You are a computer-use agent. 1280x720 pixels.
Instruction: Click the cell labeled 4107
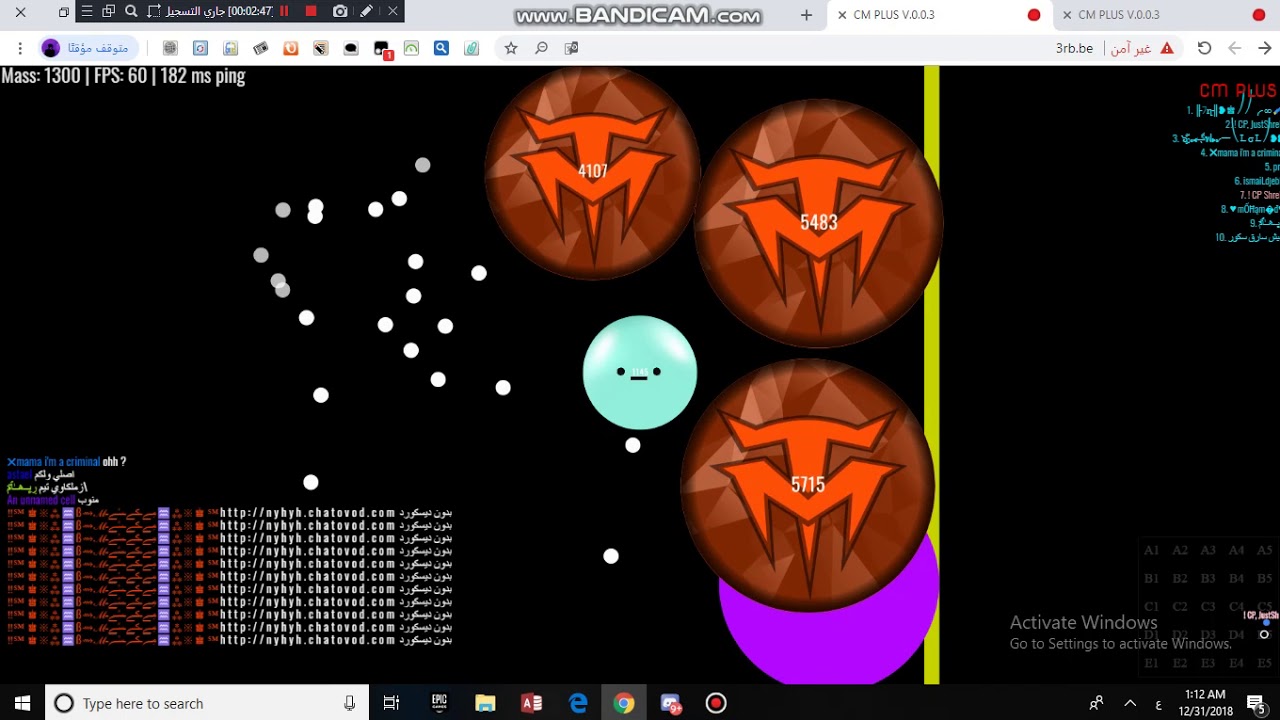(x=593, y=171)
